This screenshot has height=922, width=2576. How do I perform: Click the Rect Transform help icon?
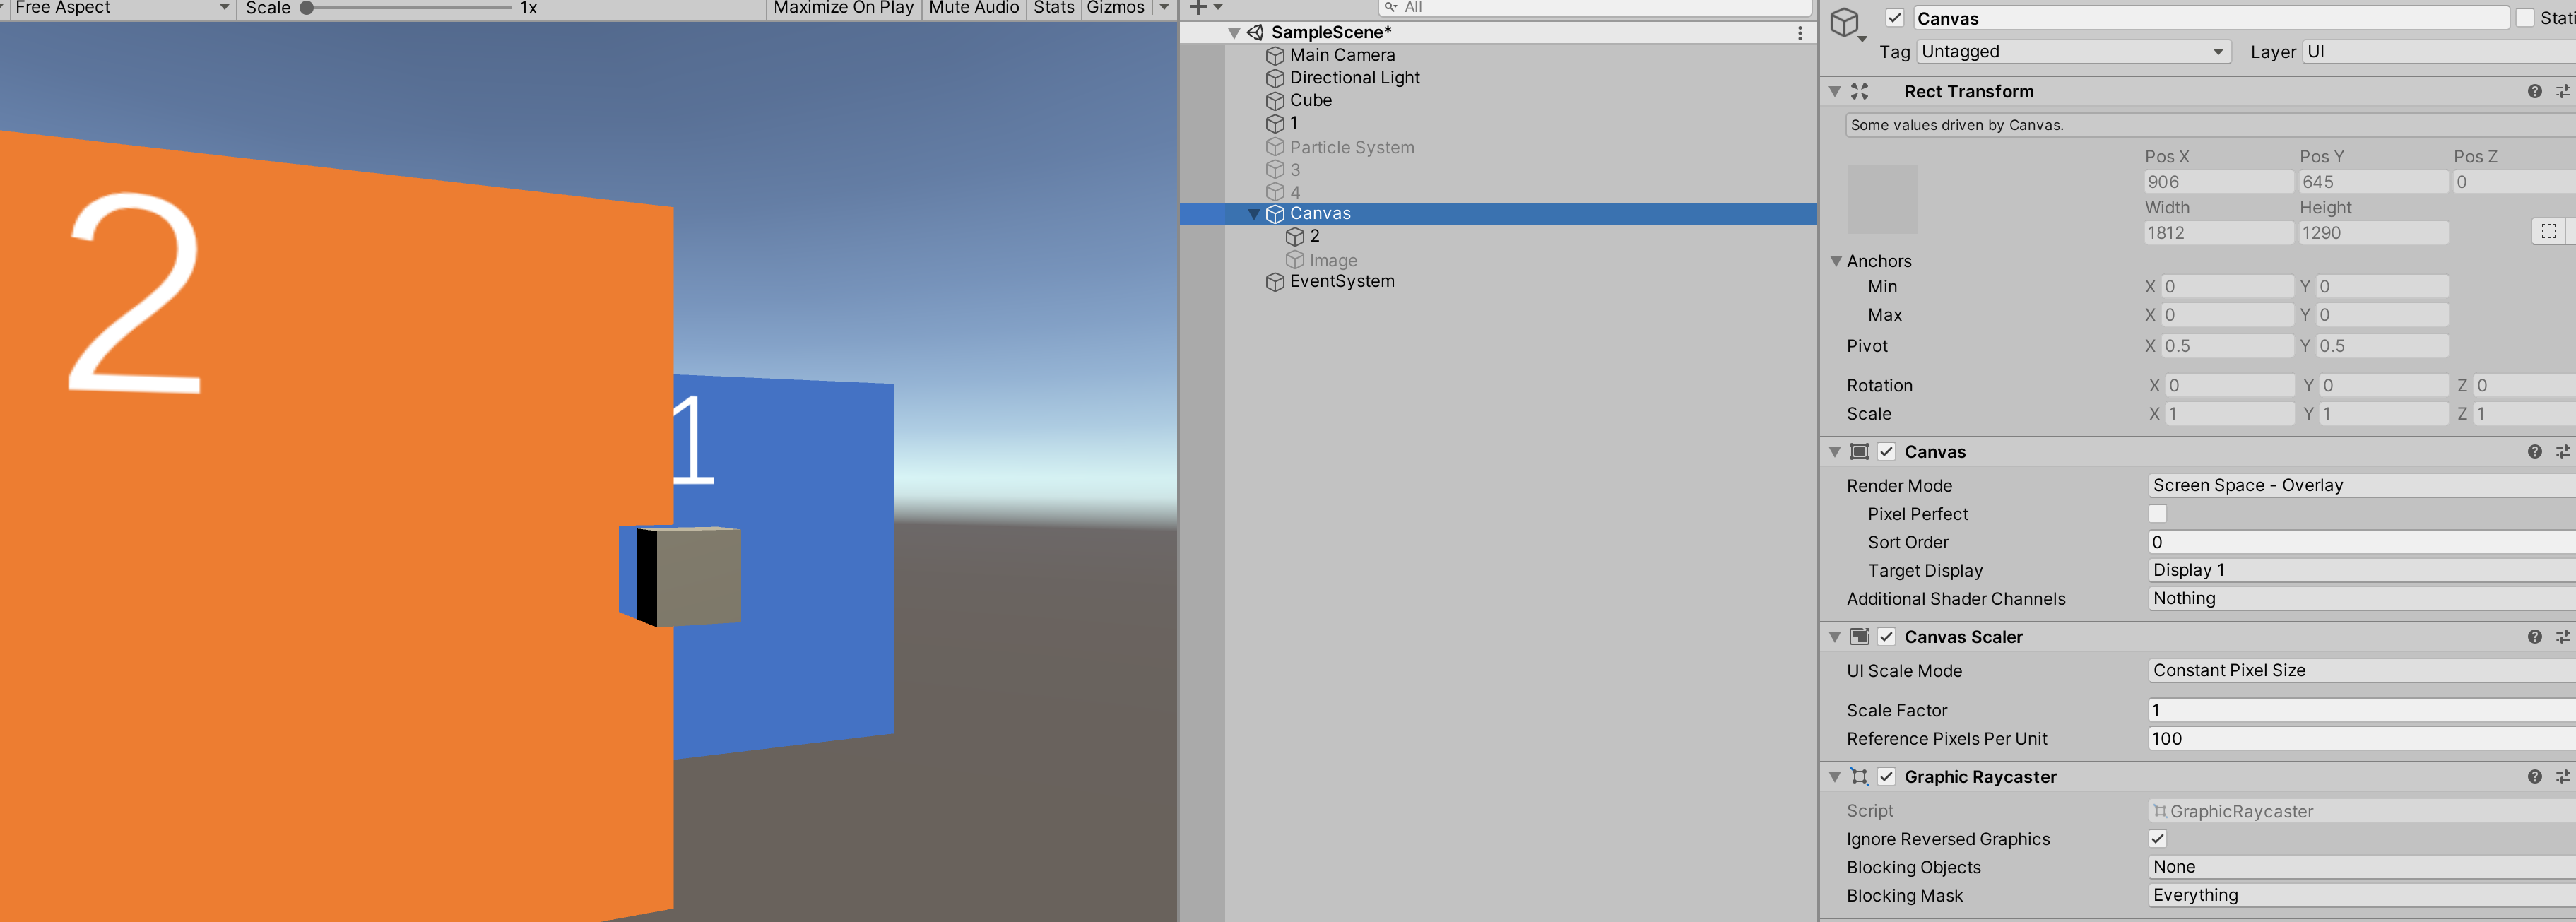pos(2534,91)
